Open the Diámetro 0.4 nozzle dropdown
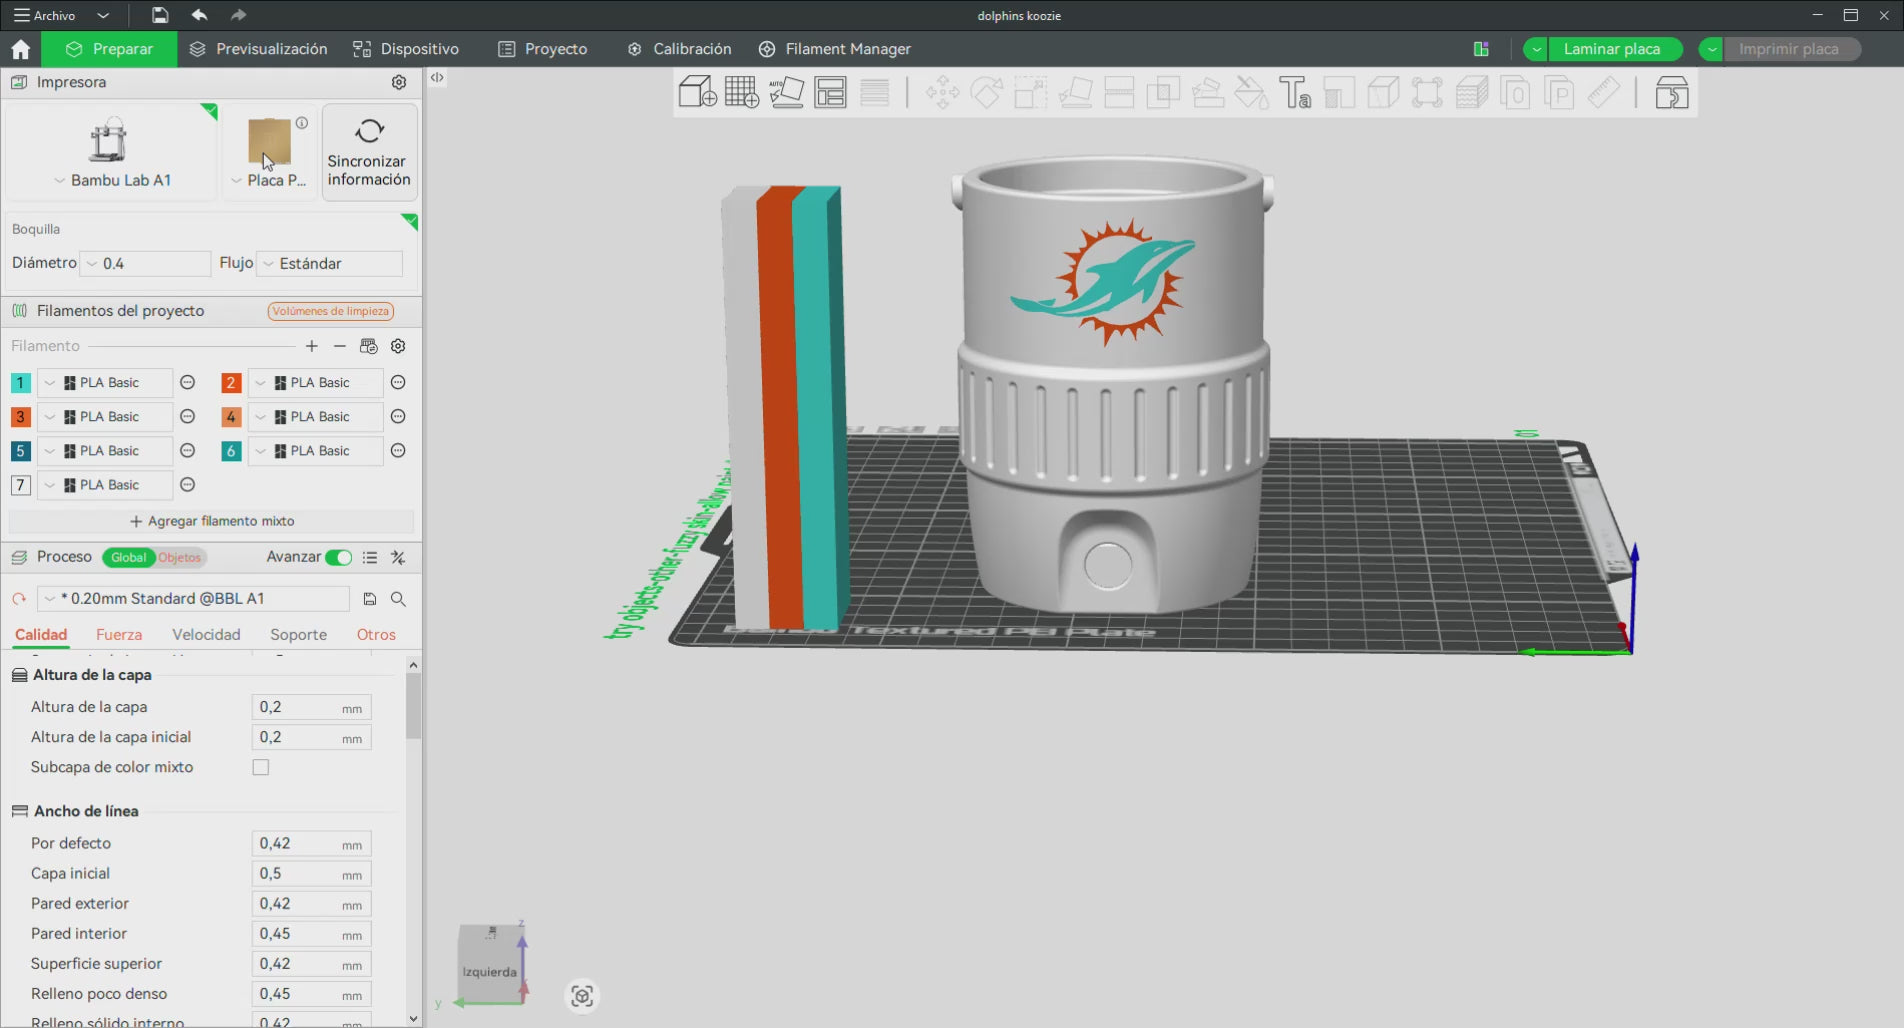1904x1028 pixels. click(145, 263)
